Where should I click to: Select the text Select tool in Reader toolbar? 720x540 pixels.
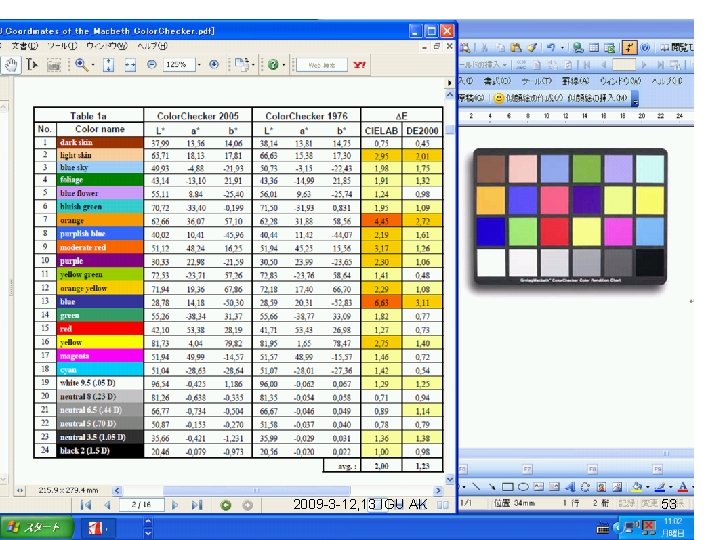pyautogui.click(x=32, y=65)
